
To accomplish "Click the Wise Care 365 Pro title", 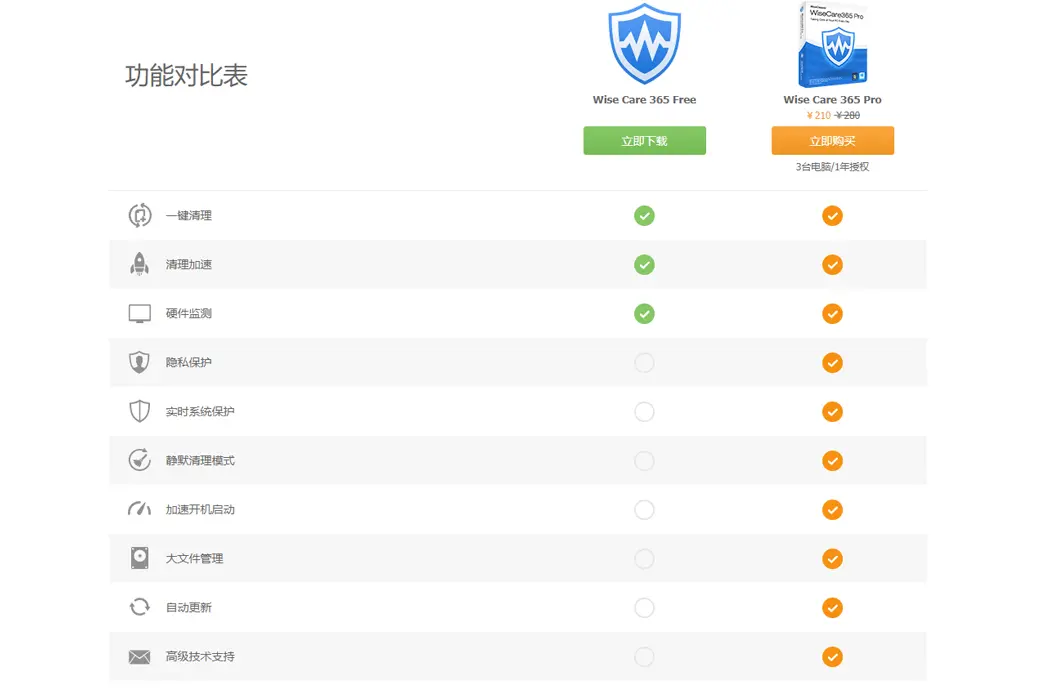I will (x=832, y=100).
